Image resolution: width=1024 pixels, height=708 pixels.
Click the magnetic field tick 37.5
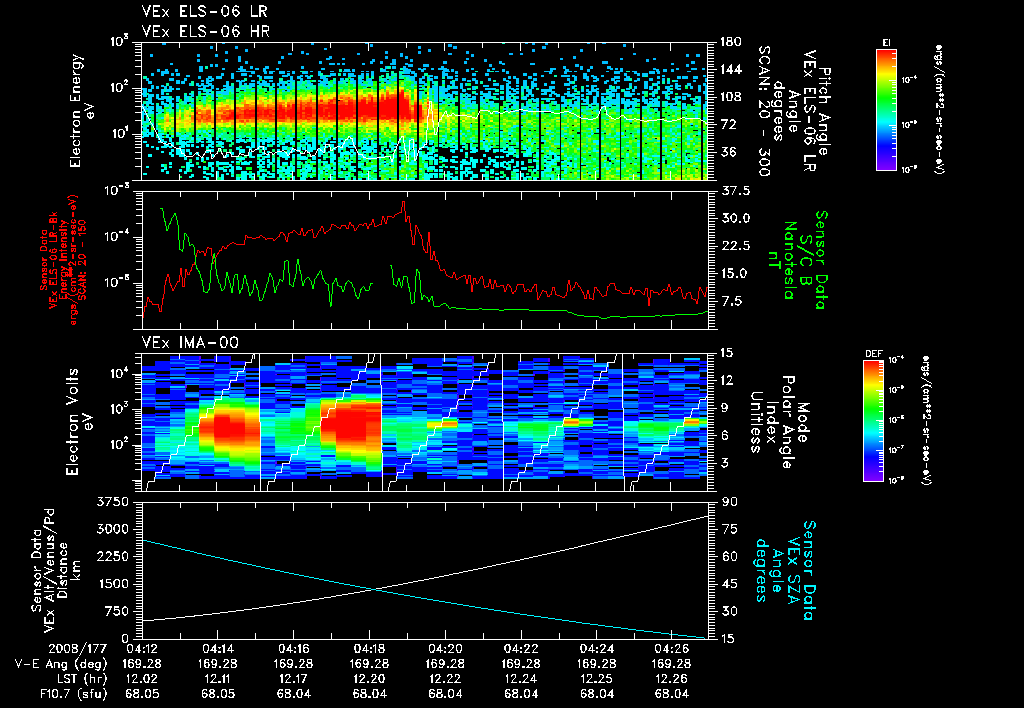734,191
